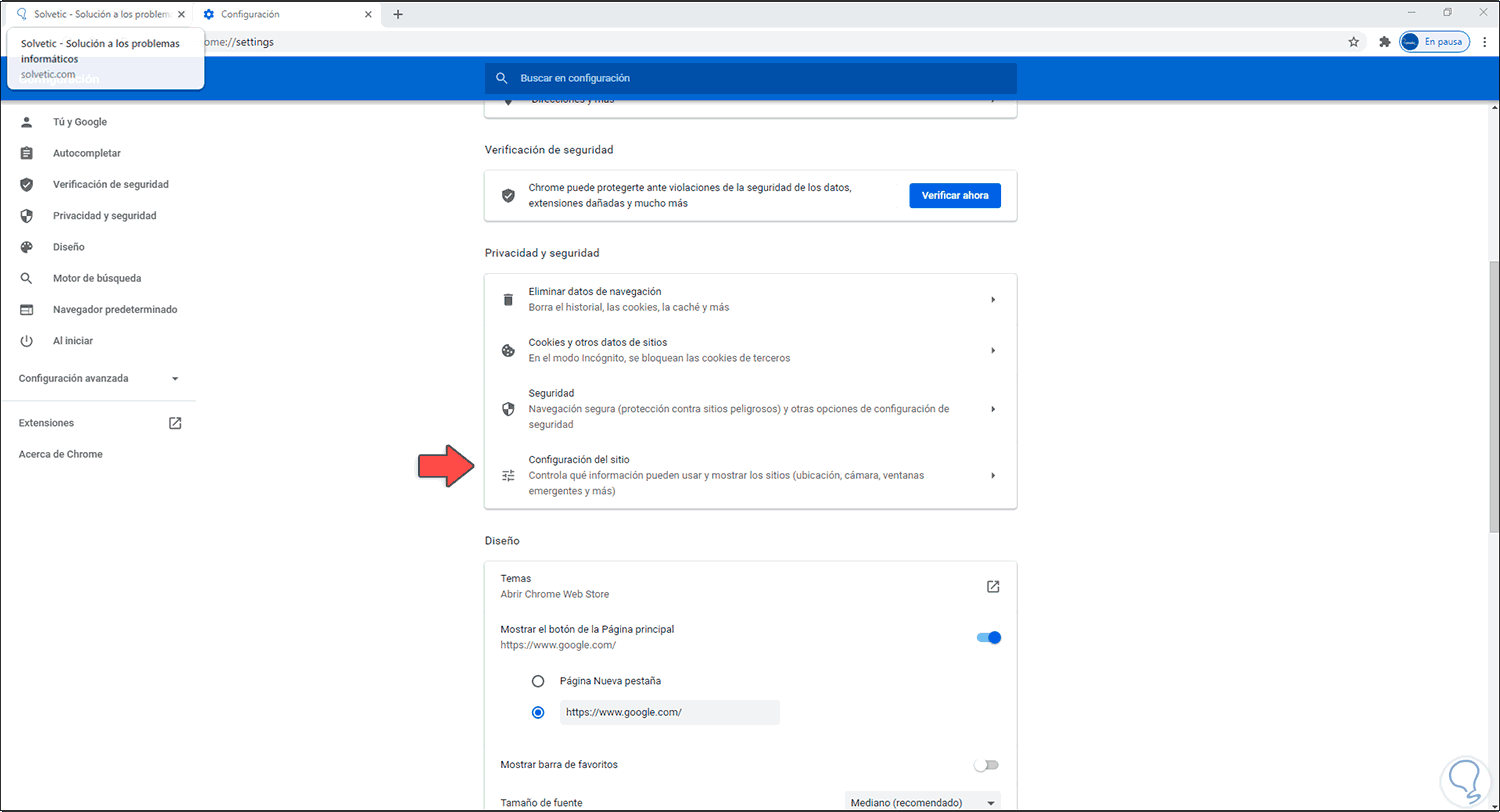Expand Eliminar datos de navegación arrow
This screenshot has width=1500, height=812.
point(993,300)
